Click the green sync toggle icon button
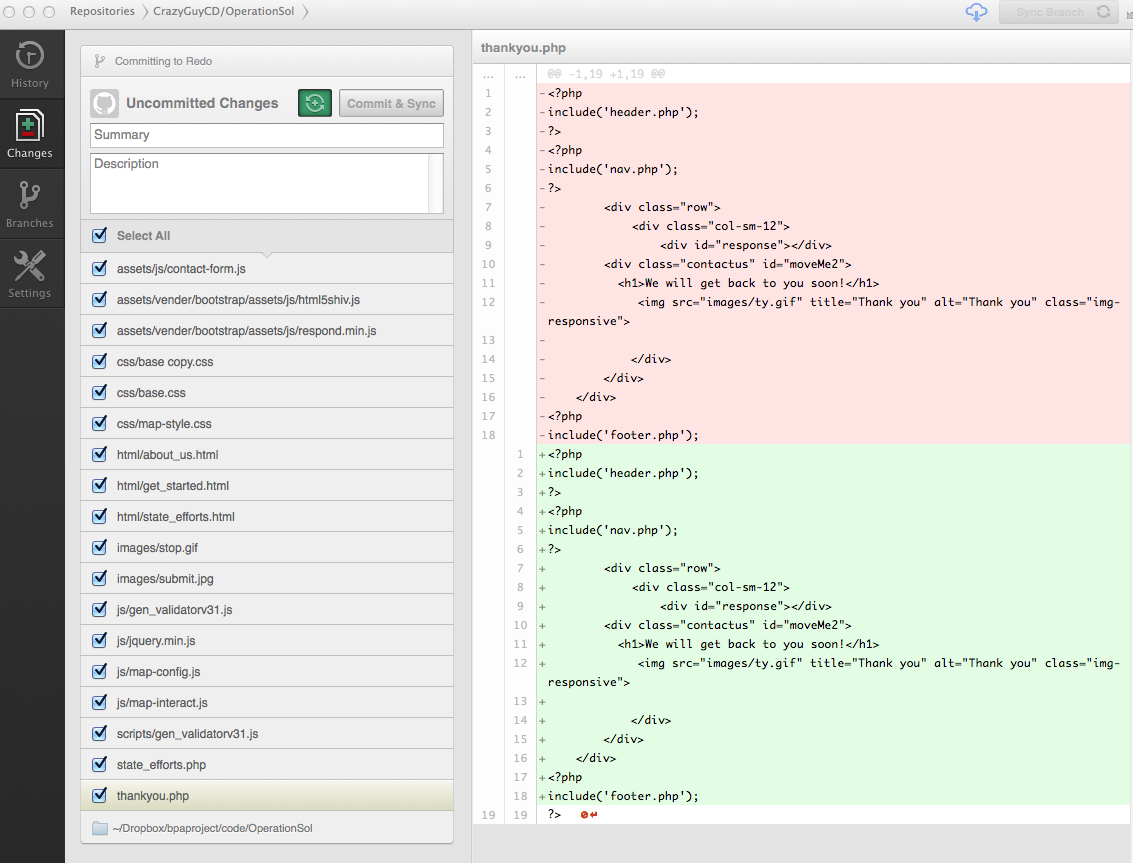Screen dimensions: 1133x863 click(315, 103)
